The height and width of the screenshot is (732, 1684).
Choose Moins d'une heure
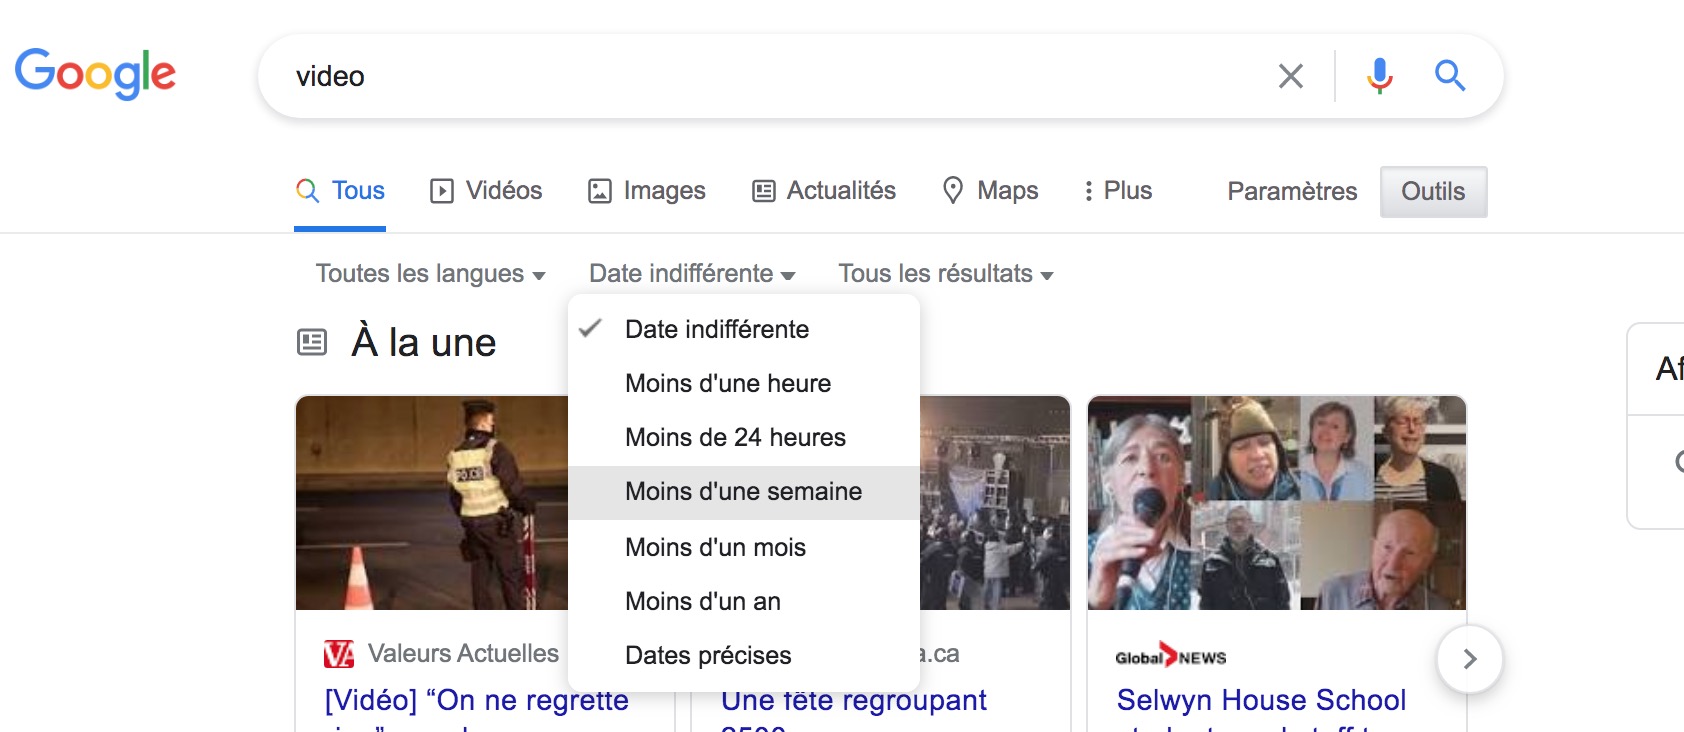[x=743, y=383]
